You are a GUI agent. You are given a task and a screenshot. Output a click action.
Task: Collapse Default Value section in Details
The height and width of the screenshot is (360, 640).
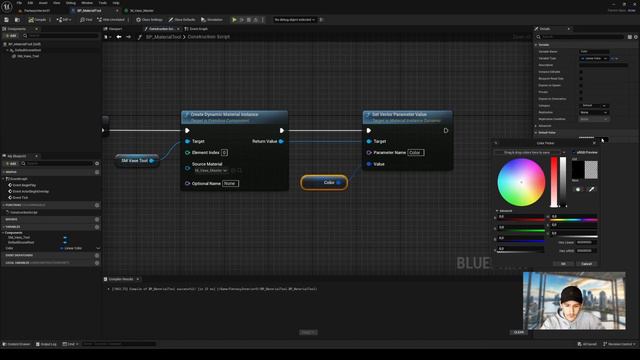coord(536,133)
